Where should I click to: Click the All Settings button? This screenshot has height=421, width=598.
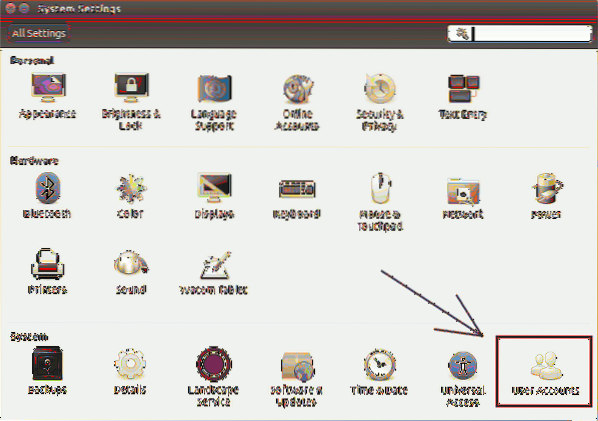tap(39, 33)
